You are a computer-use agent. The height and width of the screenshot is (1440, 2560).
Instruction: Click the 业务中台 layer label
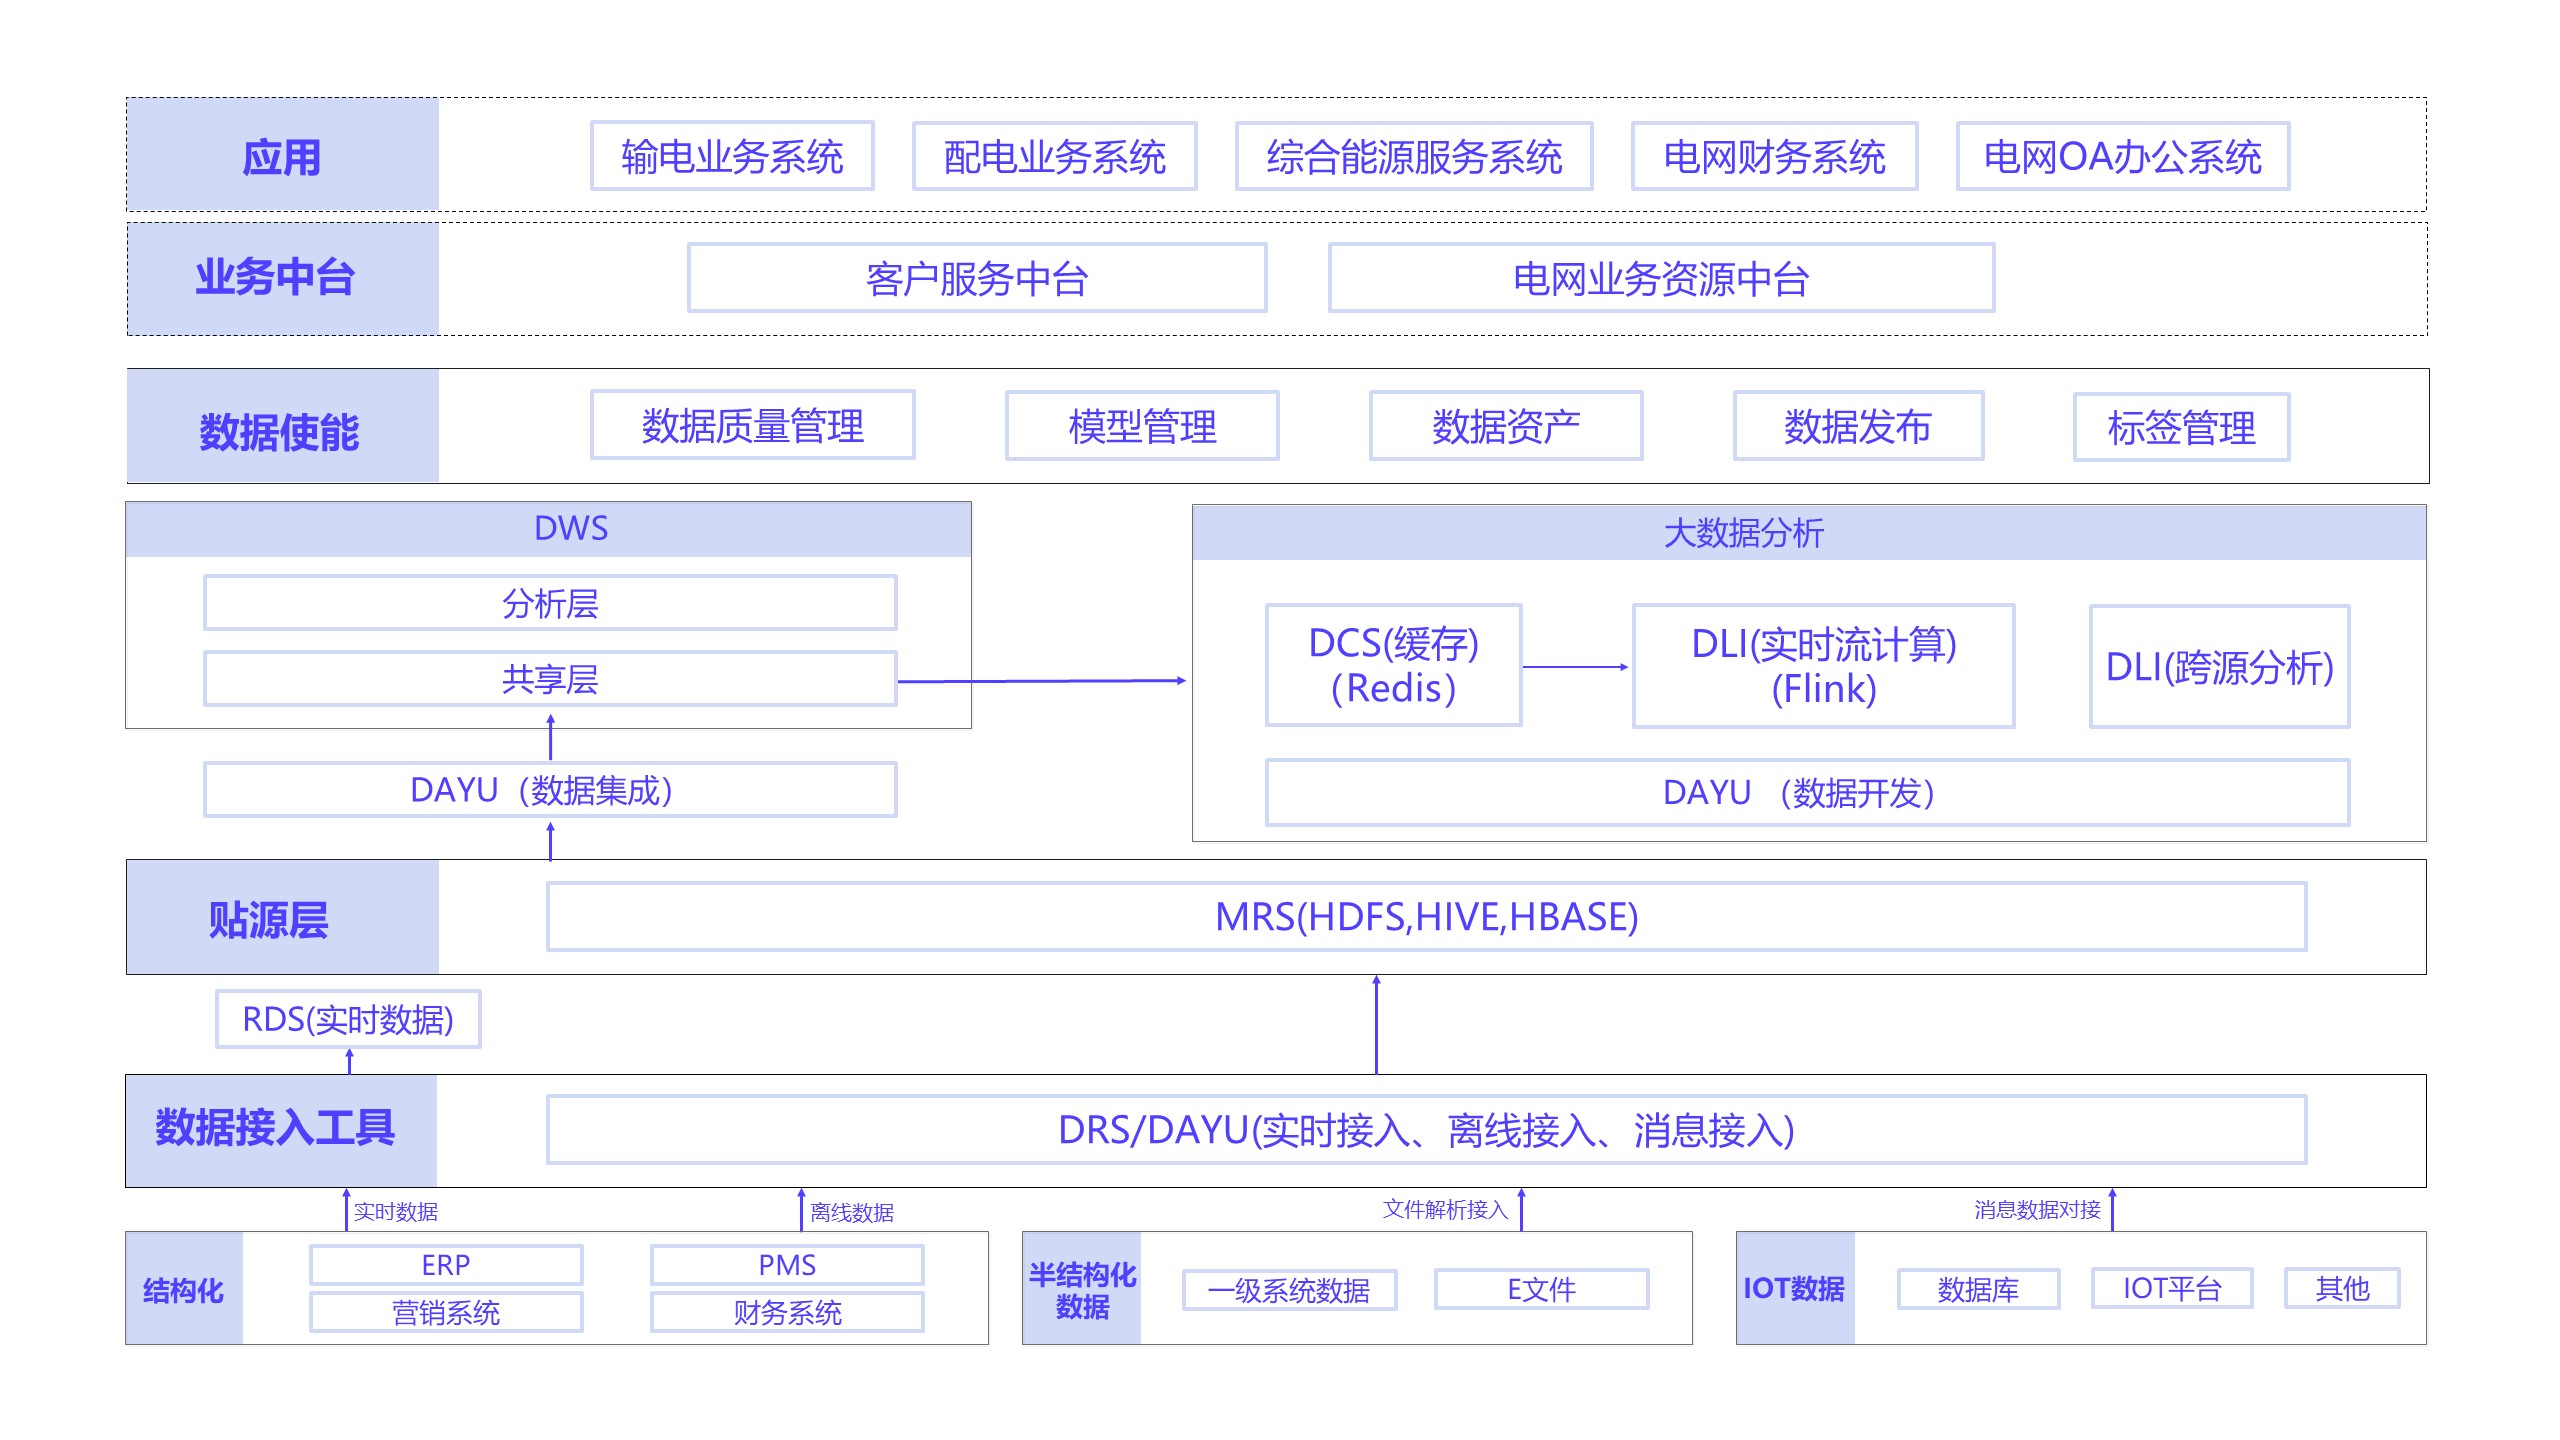[x=282, y=278]
